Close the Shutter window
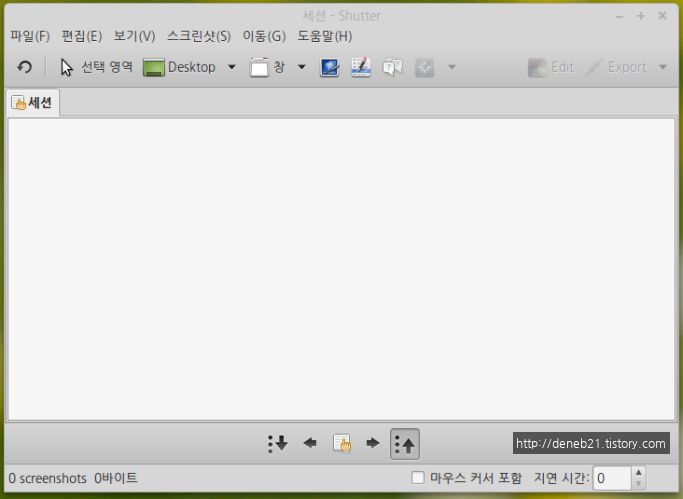Screen dimensions: 683x499 click(662, 16)
